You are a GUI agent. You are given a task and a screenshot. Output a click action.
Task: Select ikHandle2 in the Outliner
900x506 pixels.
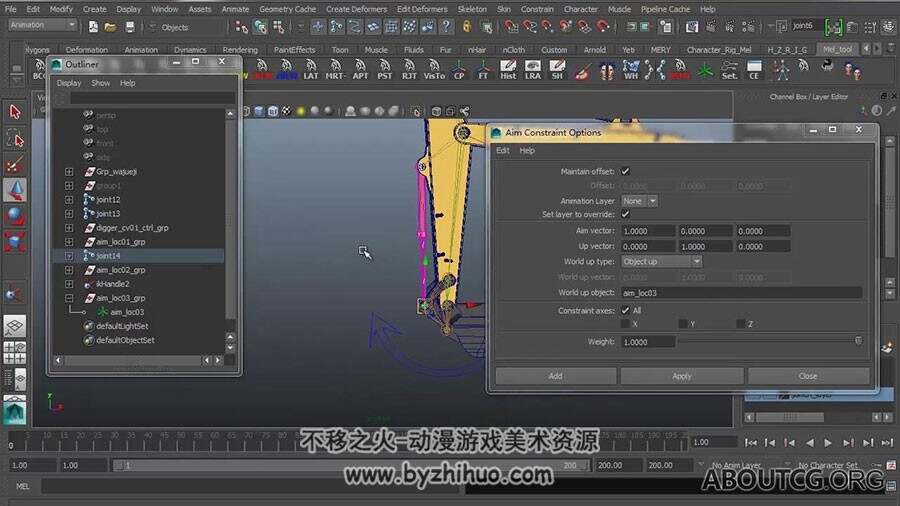coord(112,284)
